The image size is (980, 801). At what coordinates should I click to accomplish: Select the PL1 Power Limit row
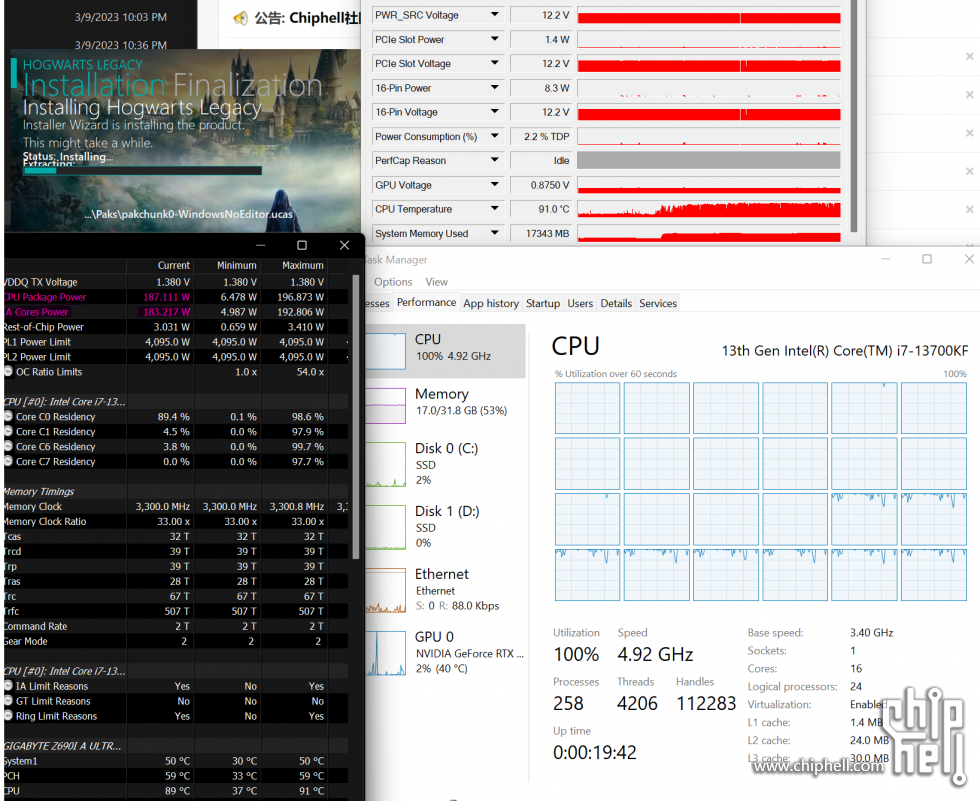176,342
